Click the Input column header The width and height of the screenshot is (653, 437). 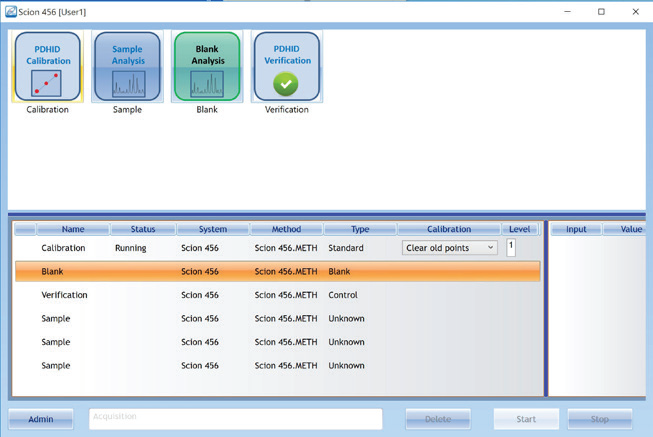click(x=576, y=229)
